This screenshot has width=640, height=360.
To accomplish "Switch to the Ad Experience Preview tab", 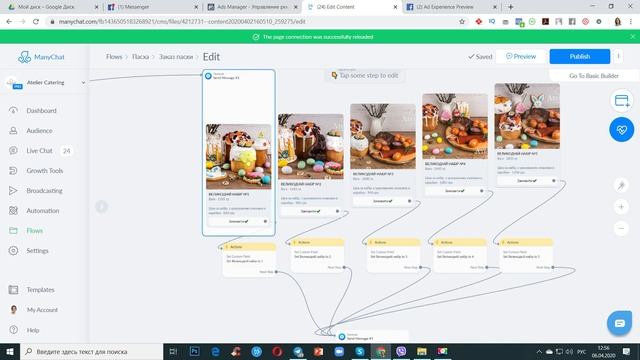I will [452, 7].
